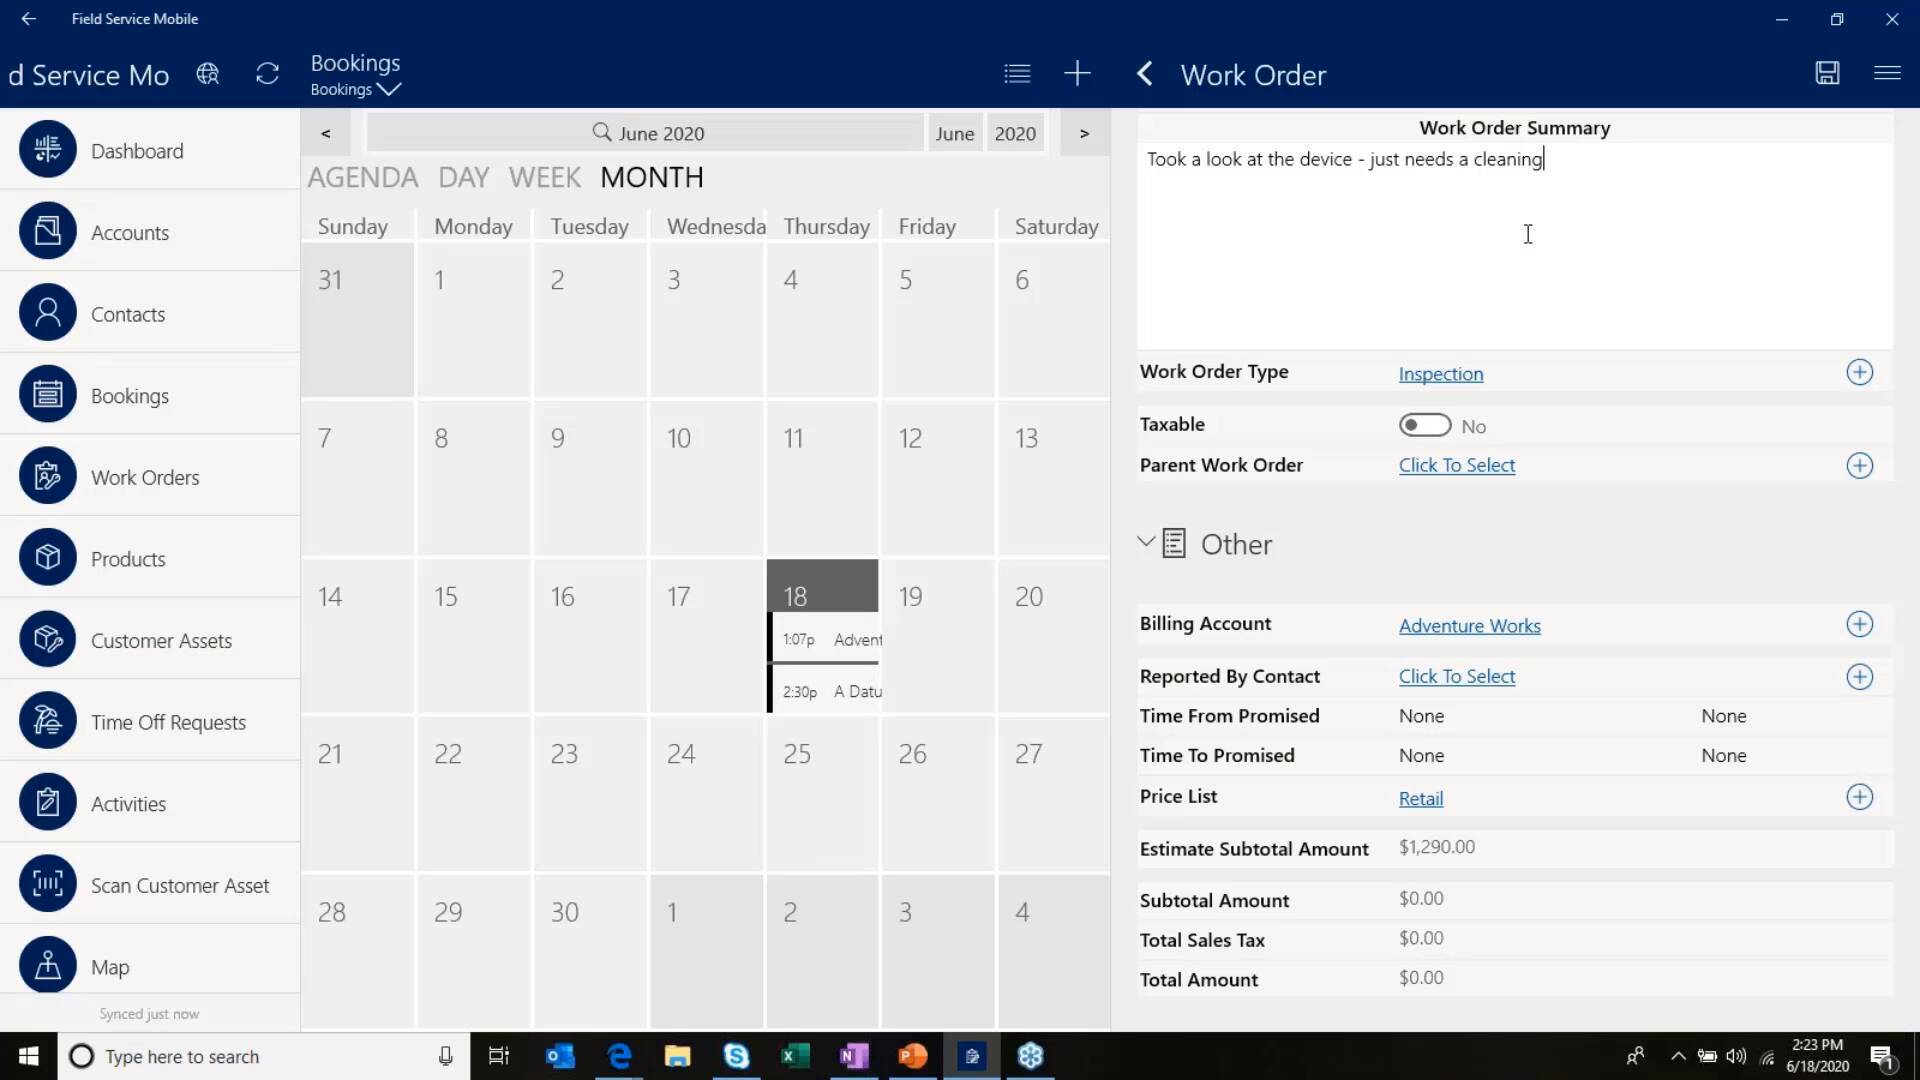The height and width of the screenshot is (1080, 1920).
Task: Open the Bookings view selector
Action: click(x=355, y=89)
